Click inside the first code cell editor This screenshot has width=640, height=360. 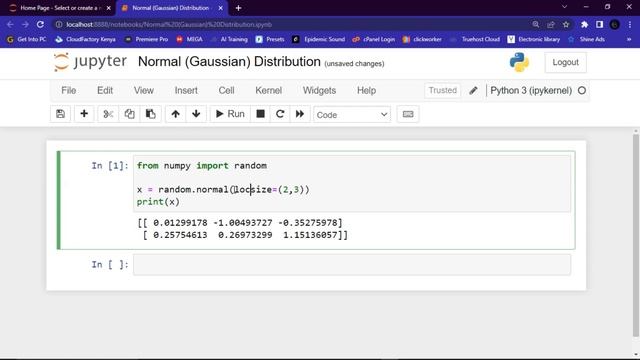click(352, 183)
